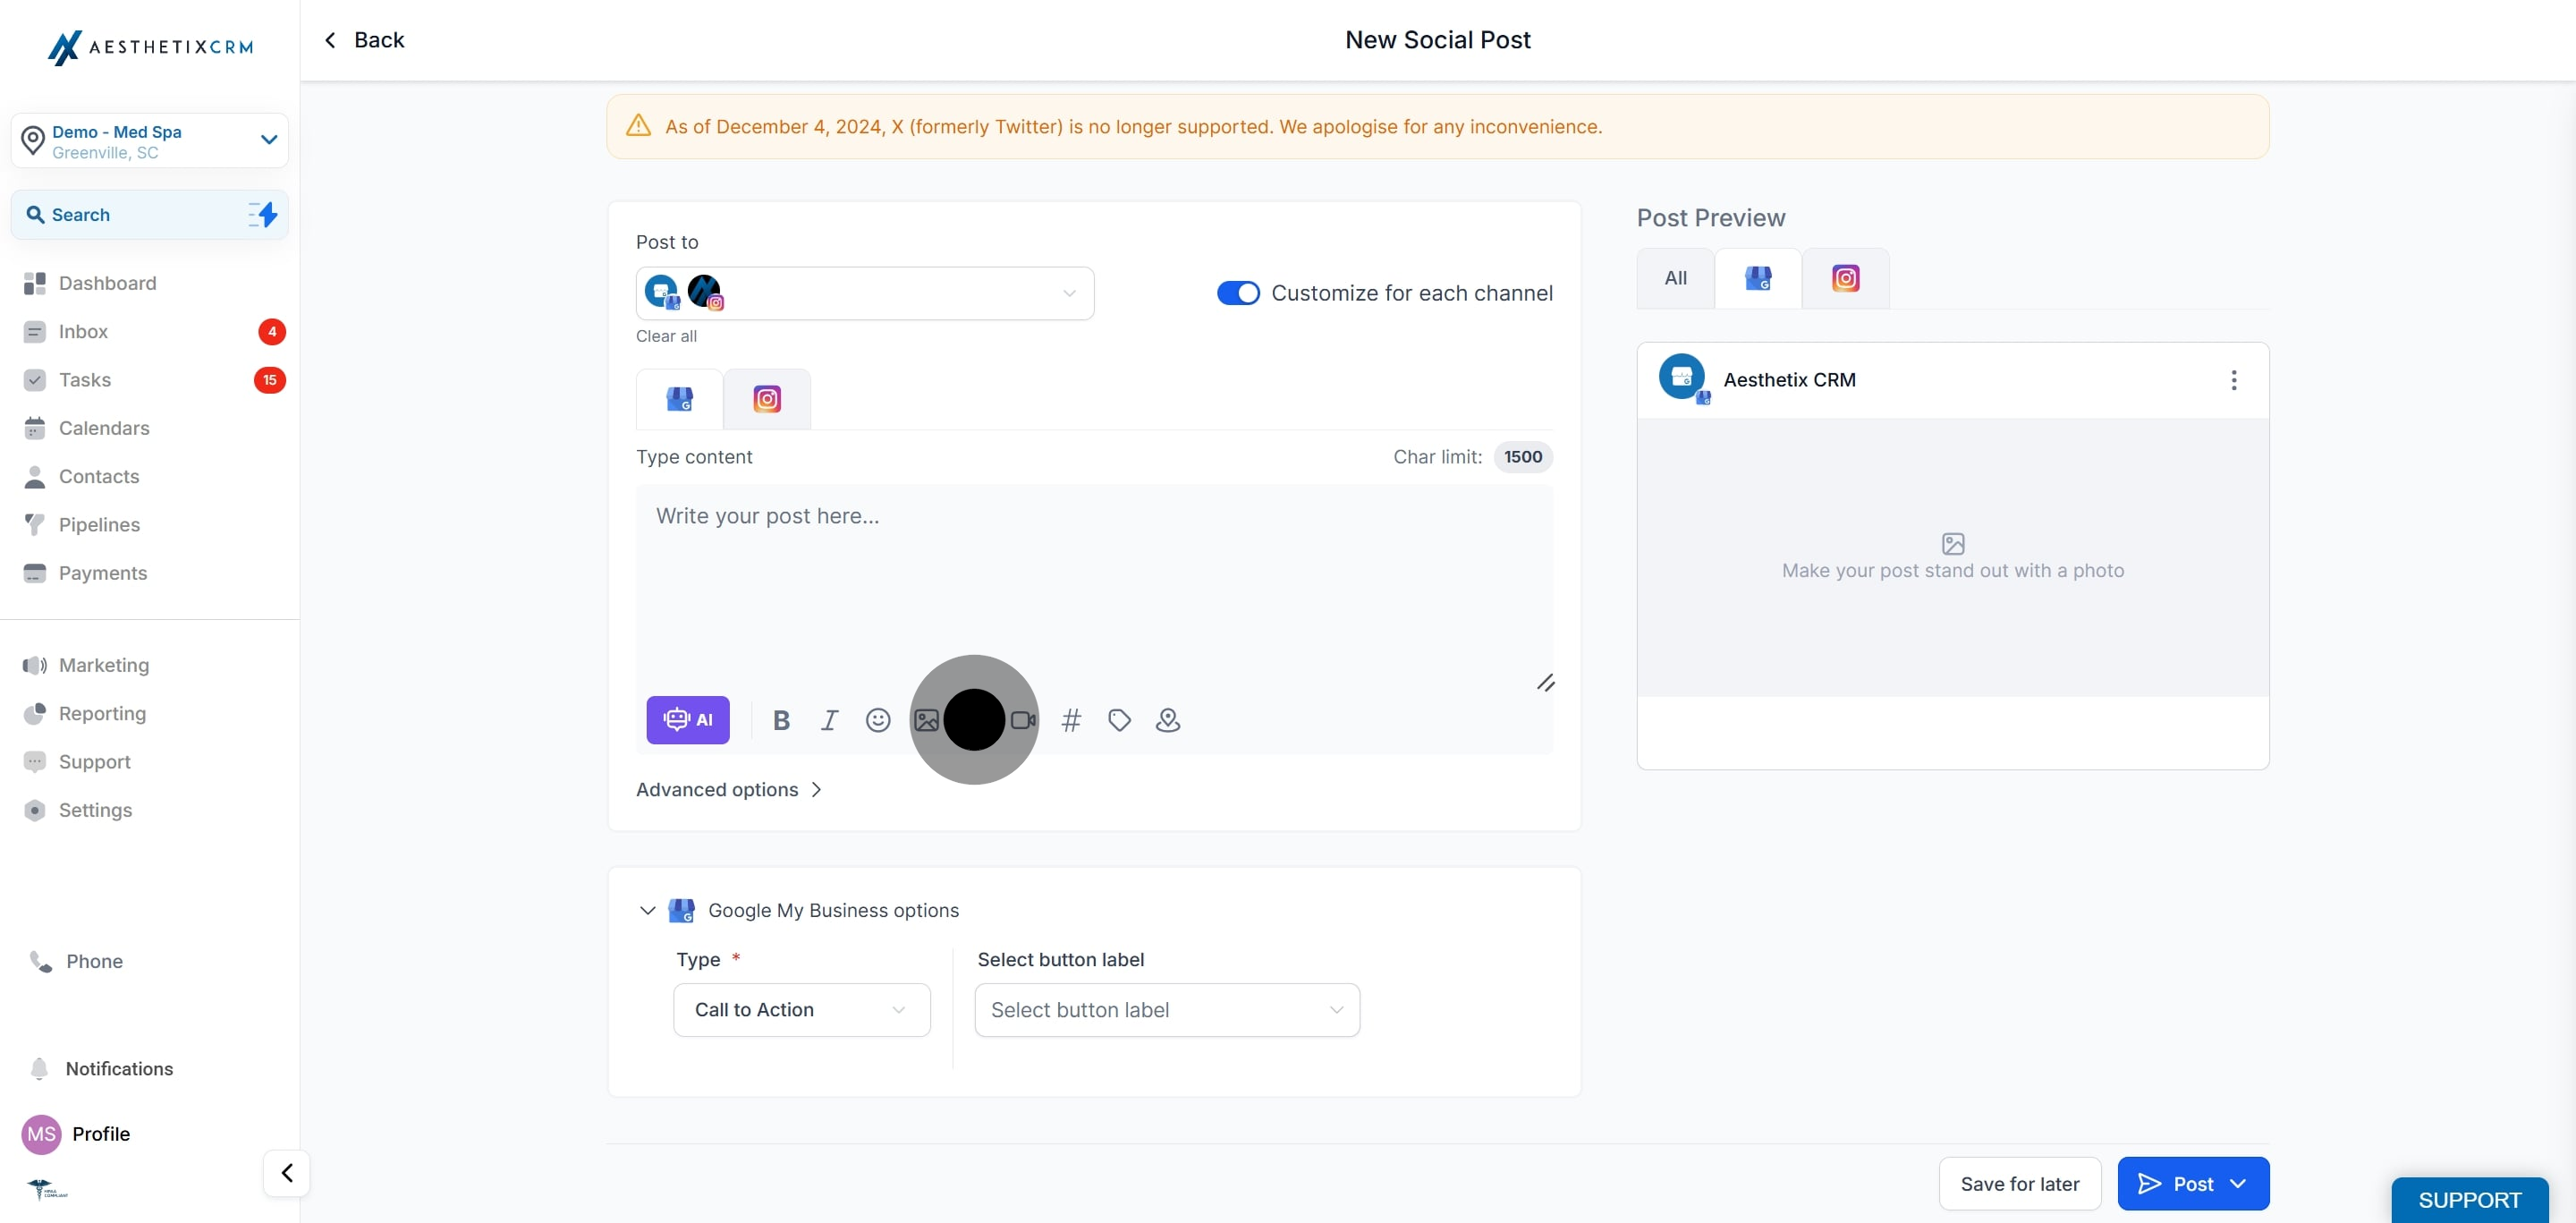
Task: Click the add video icon
Action: 1023,720
